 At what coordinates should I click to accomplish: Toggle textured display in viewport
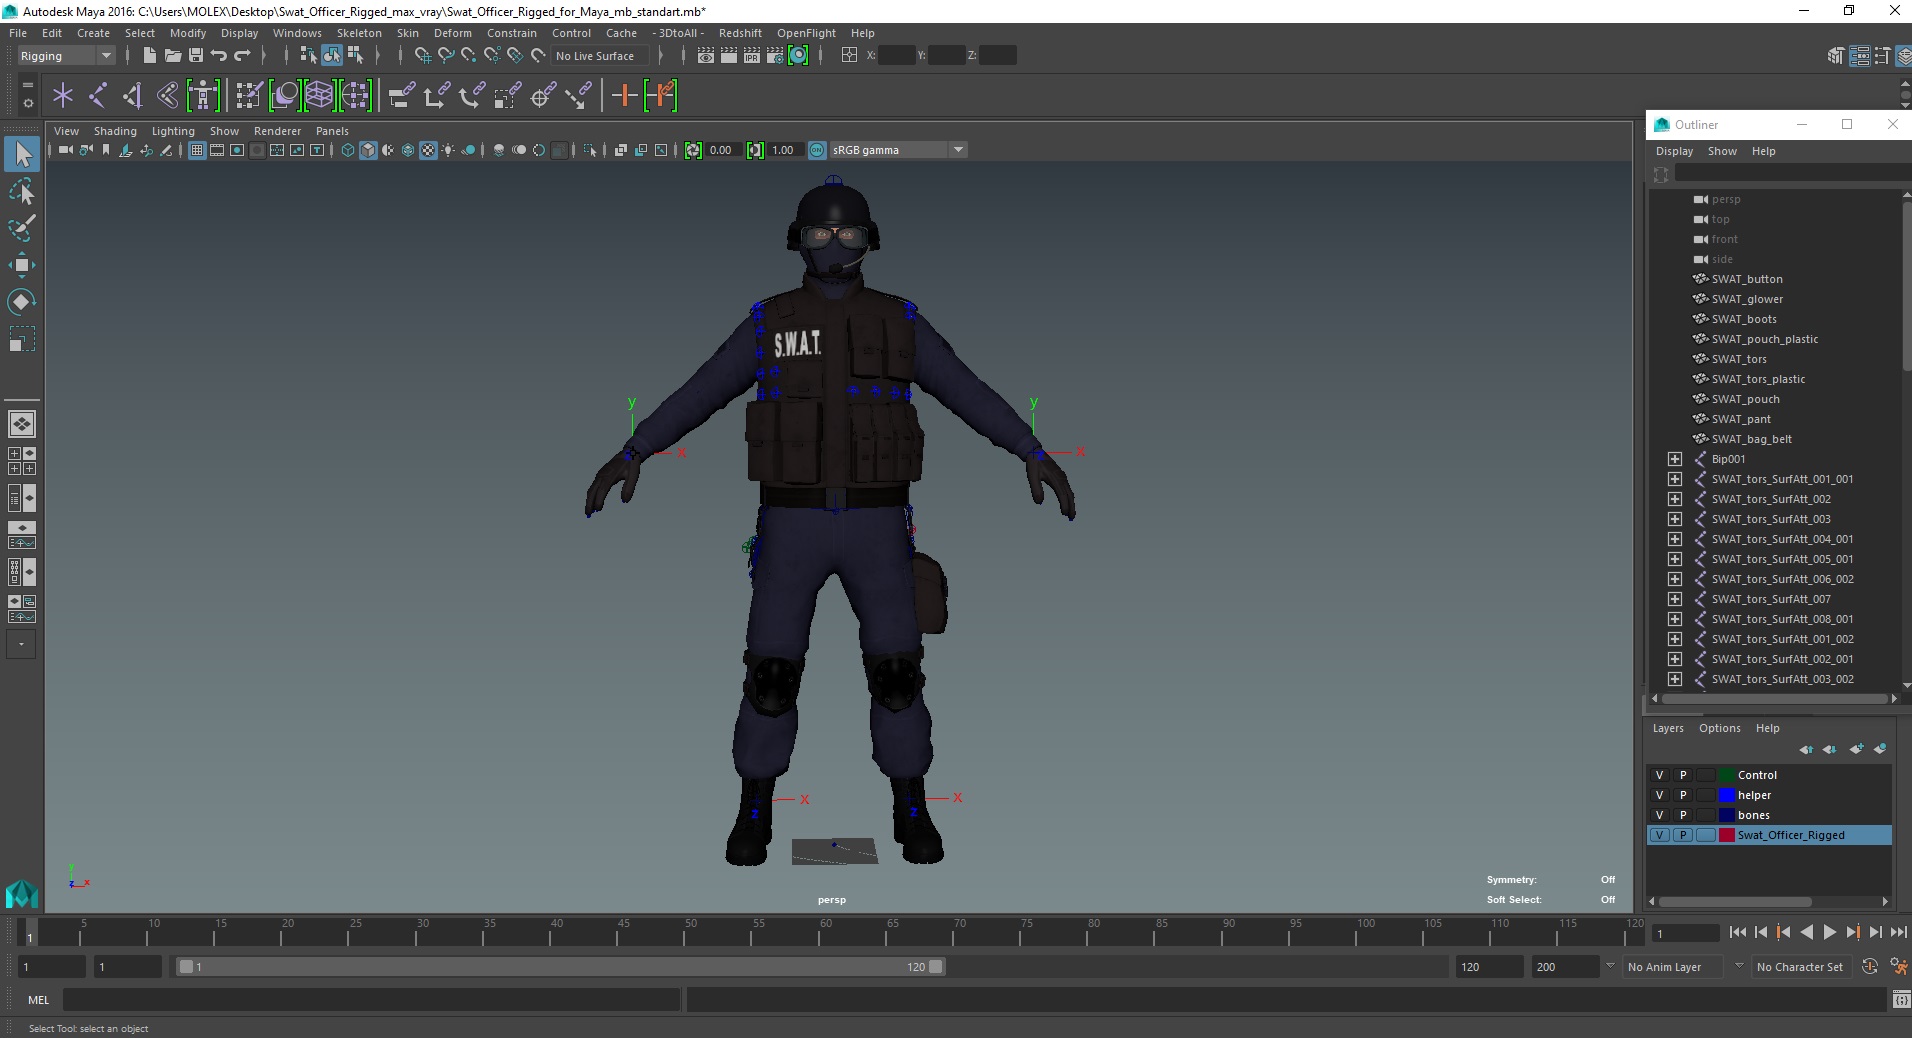[x=428, y=150]
